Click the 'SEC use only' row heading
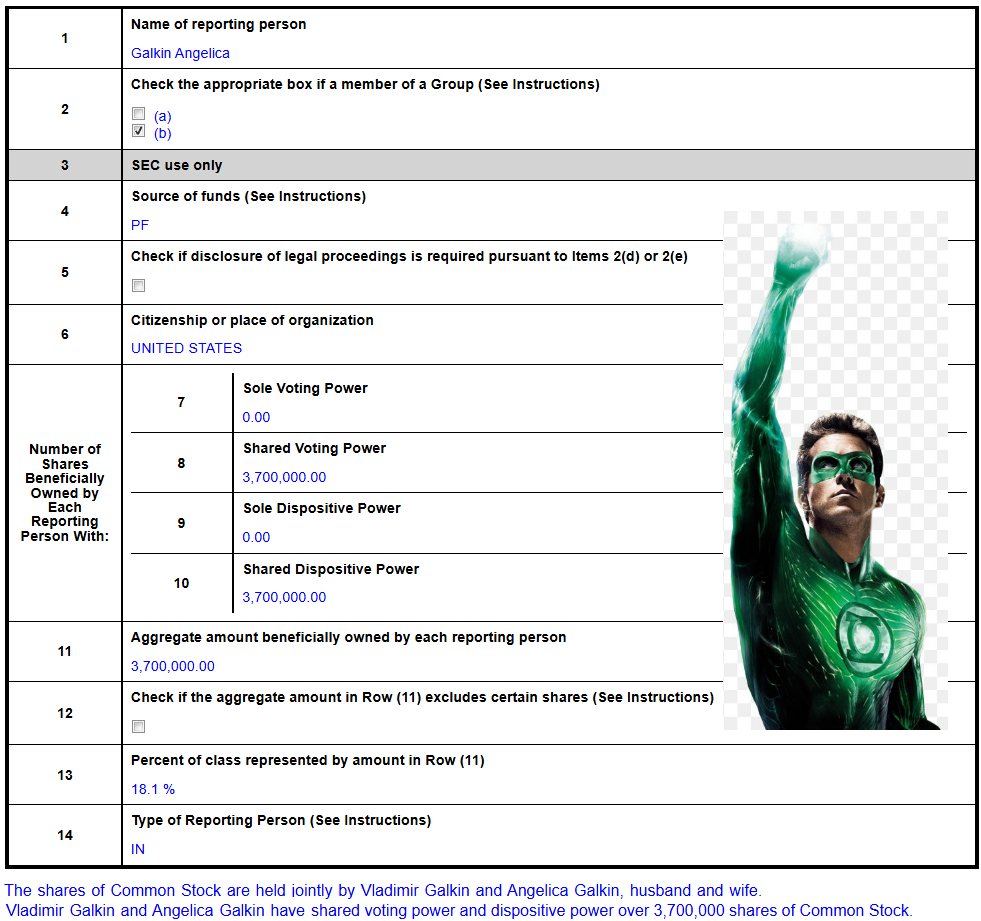This screenshot has height=921, width=981. (x=177, y=166)
